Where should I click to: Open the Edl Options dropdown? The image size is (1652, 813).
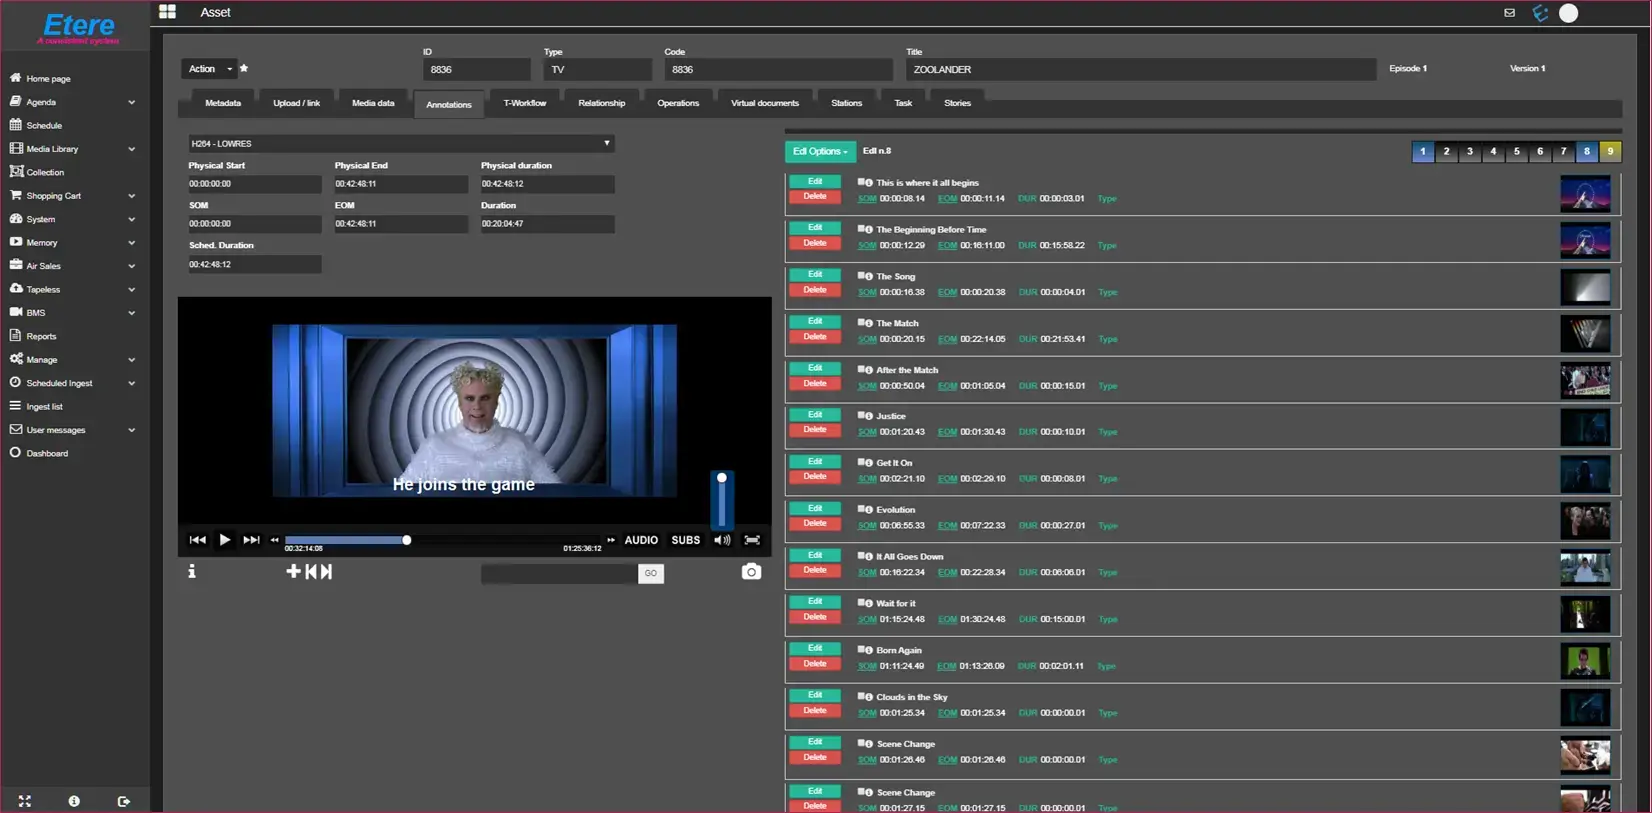click(820, 151)
